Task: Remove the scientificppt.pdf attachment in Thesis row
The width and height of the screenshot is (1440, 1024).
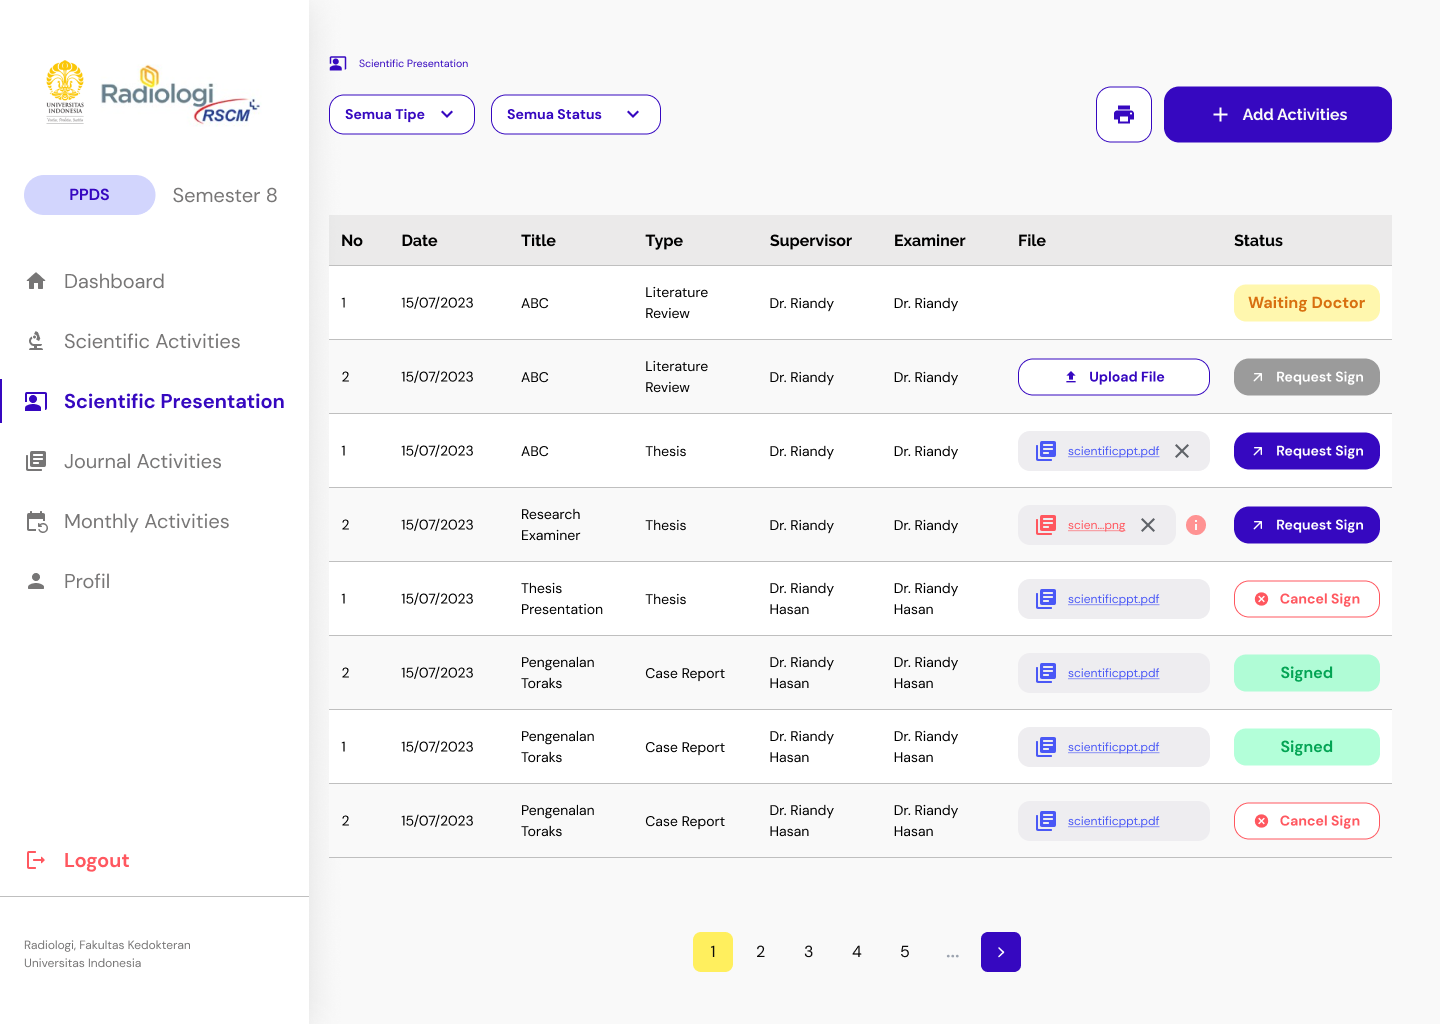Action: 1182,451
